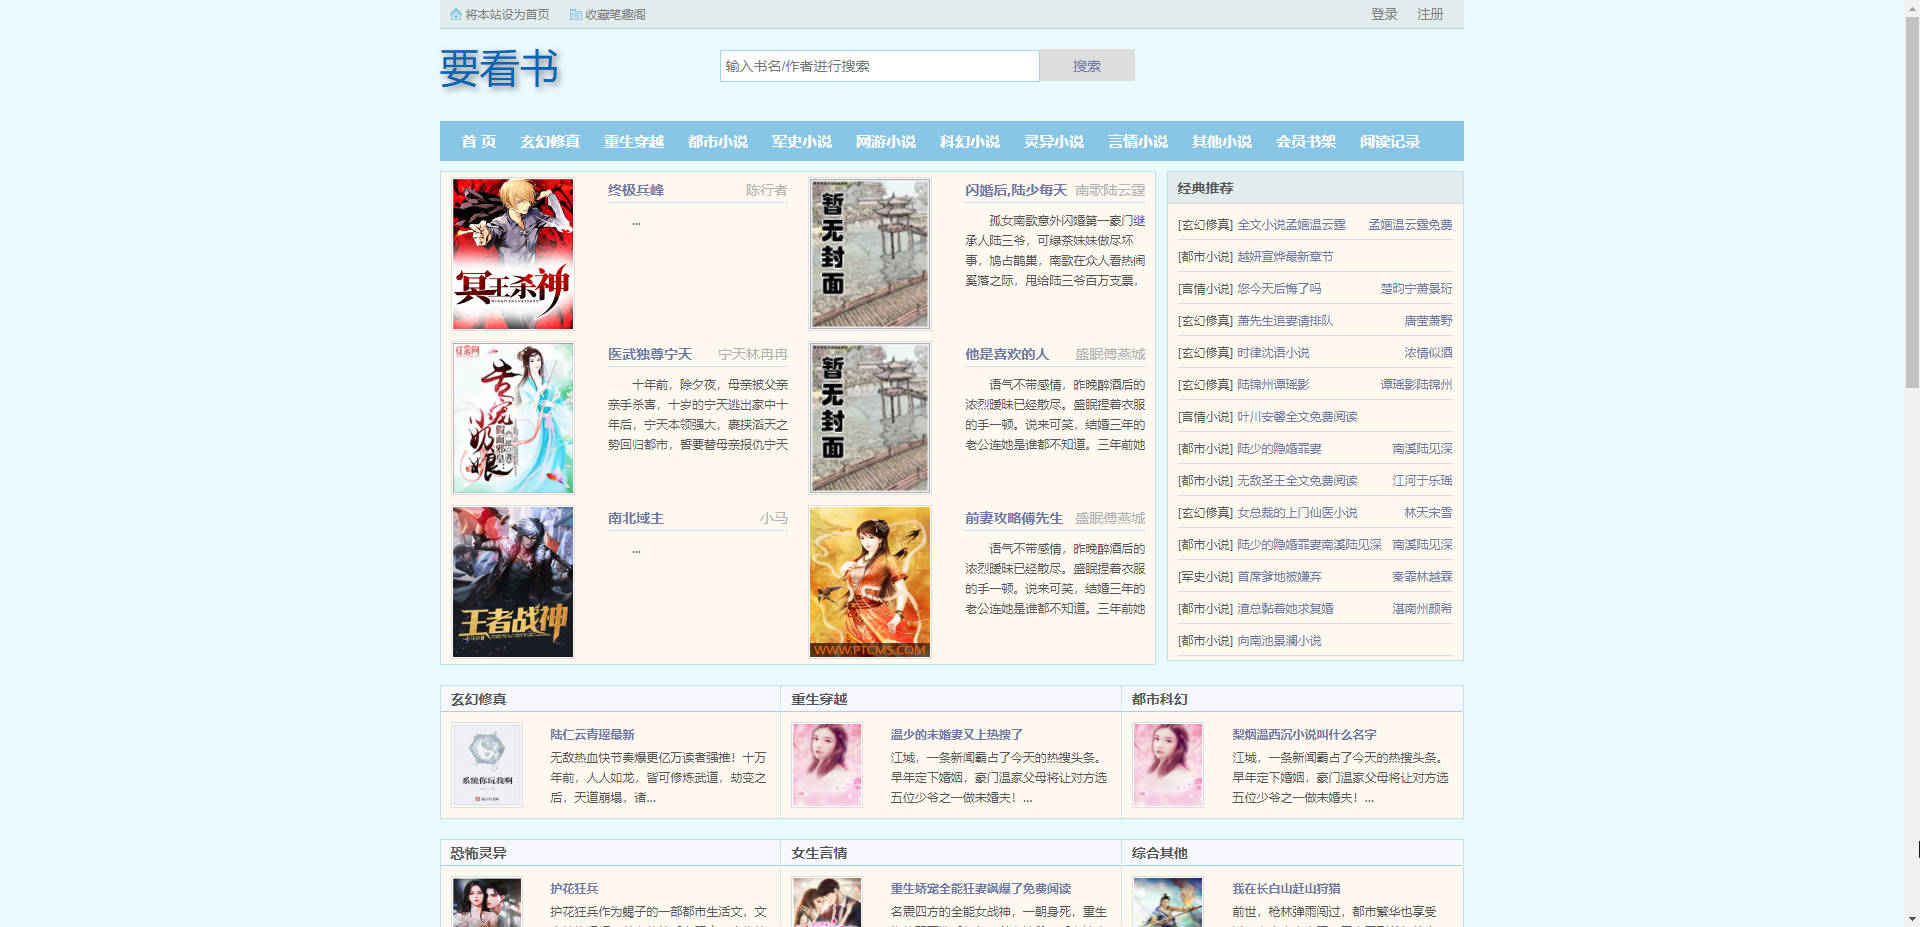
Task: Click the 要看书 site logo
Action: [499, 69]
